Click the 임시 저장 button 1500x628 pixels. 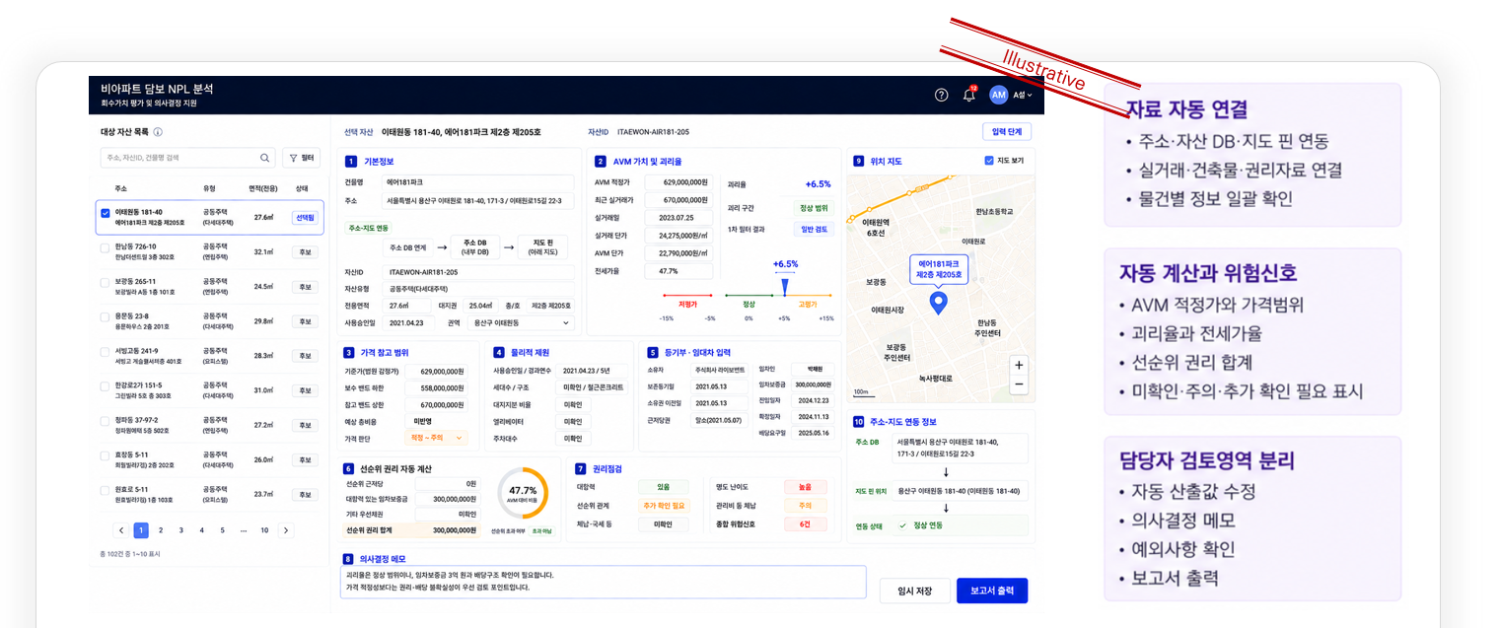click(x=915, y=591)
